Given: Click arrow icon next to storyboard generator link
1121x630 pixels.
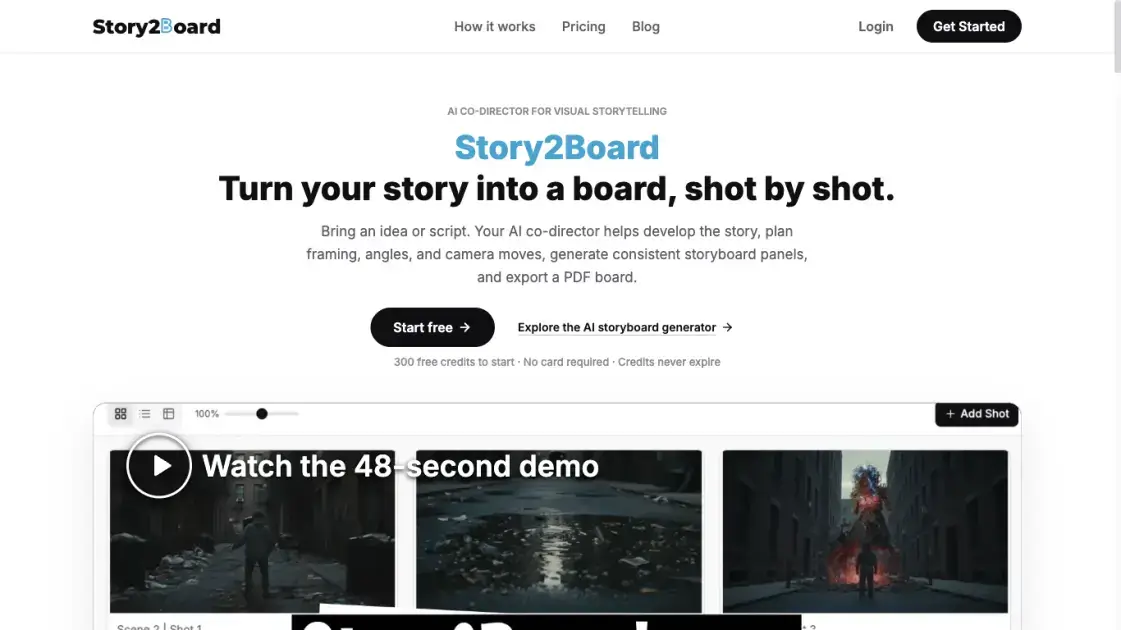Looking at the screenshot, I should [727, 328].
